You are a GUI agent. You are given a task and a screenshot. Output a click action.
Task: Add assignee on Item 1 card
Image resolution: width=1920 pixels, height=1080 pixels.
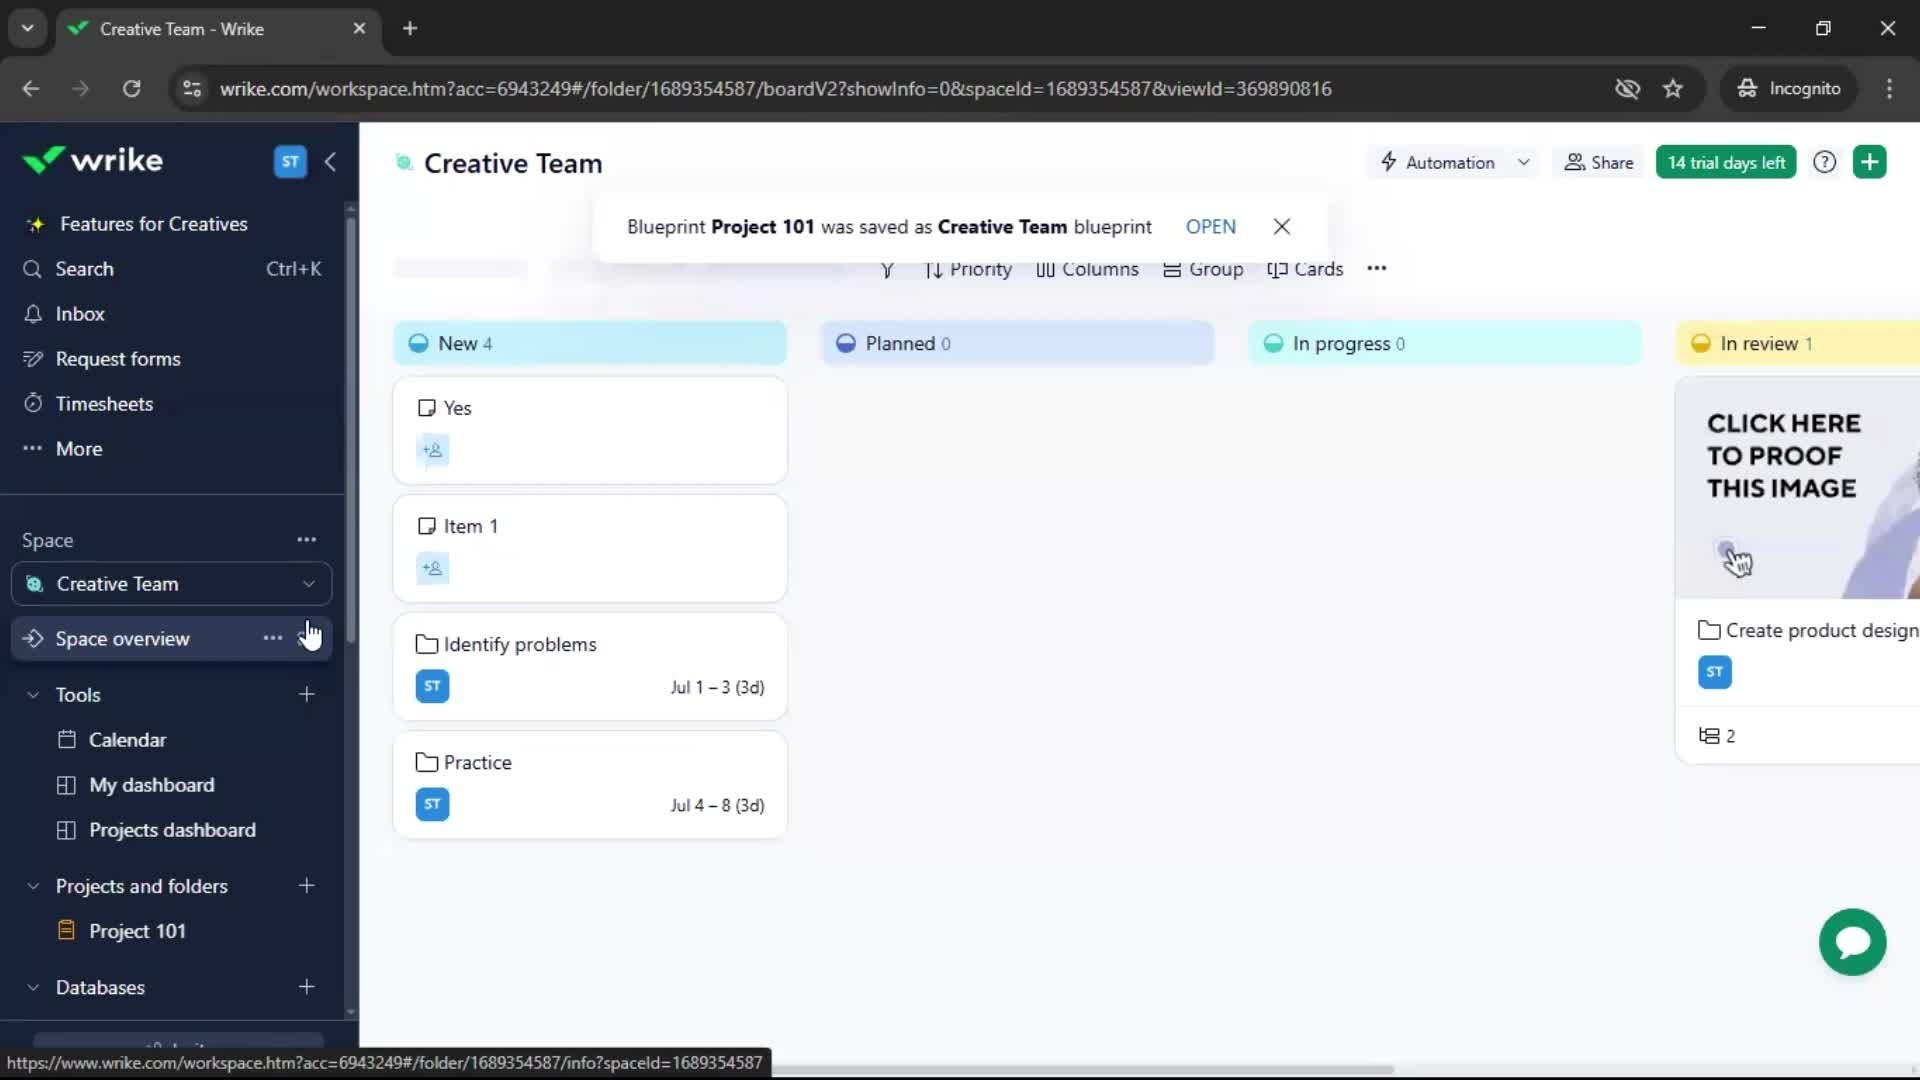tap(432, 568)
